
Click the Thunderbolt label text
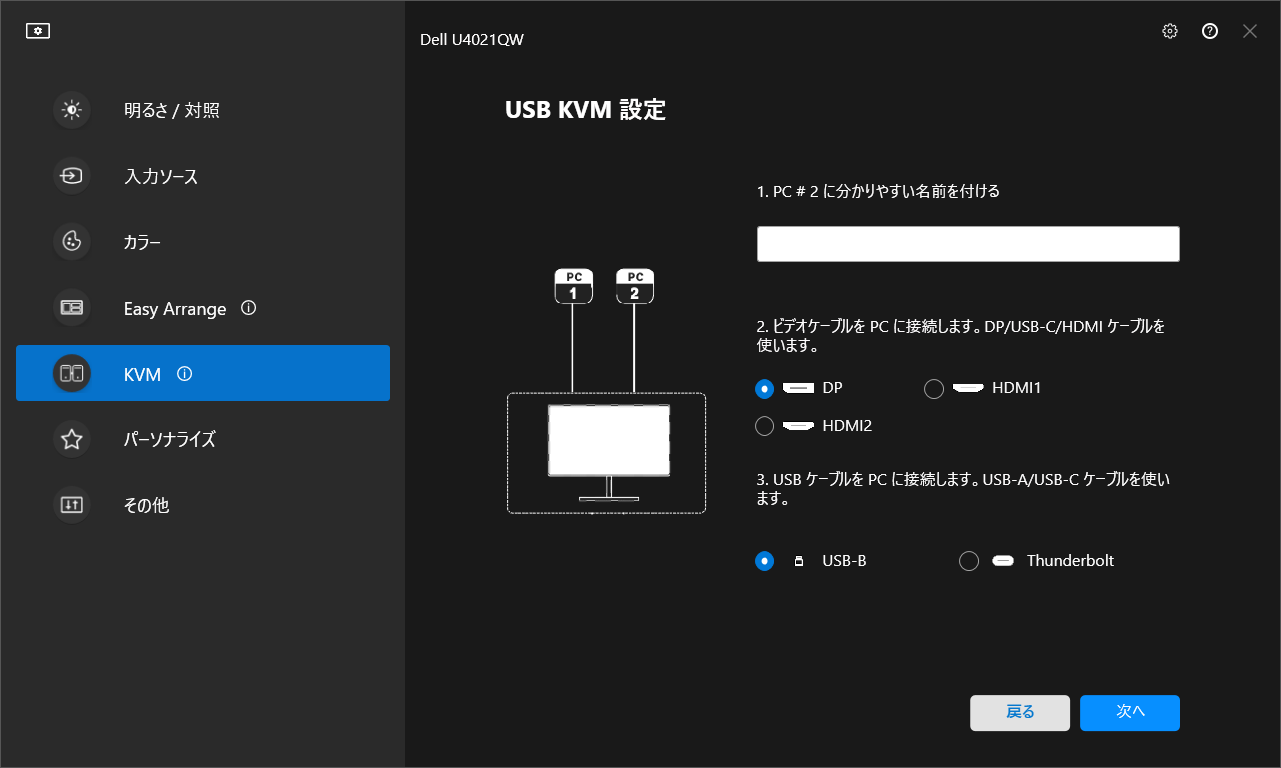(x=1070, y=561)
